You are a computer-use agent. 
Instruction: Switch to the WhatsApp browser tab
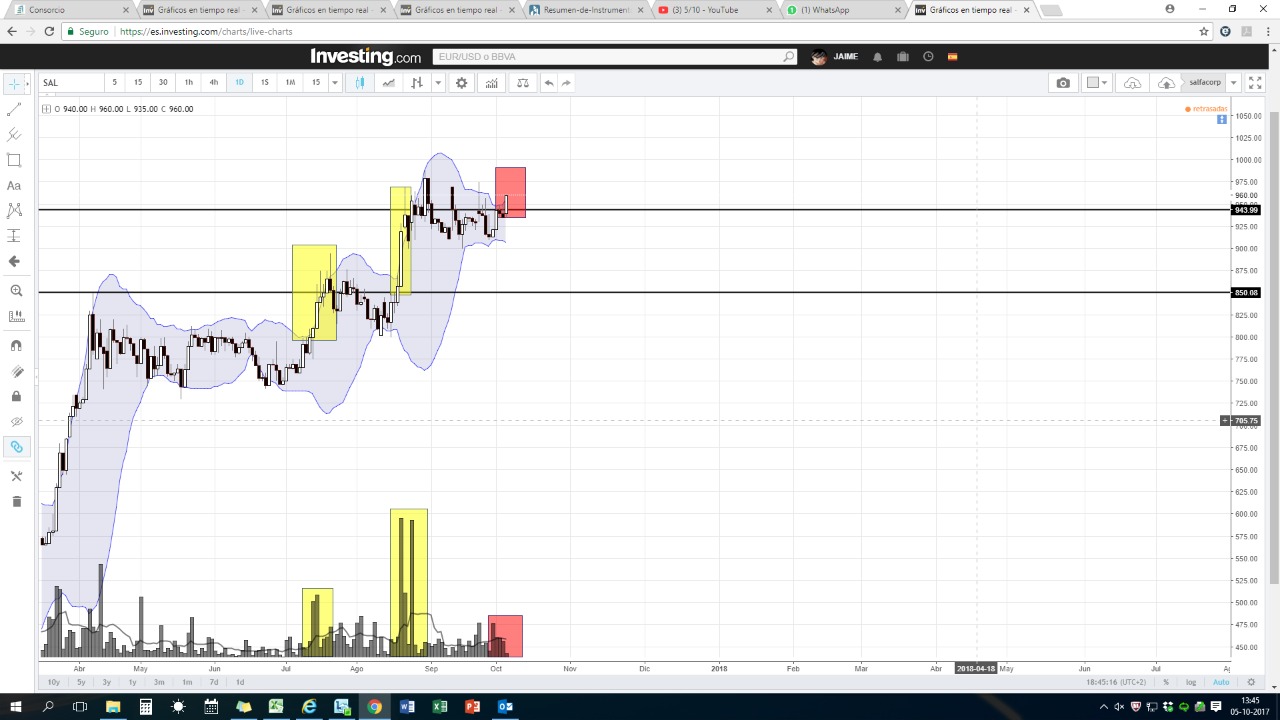[x=844, y=10]
